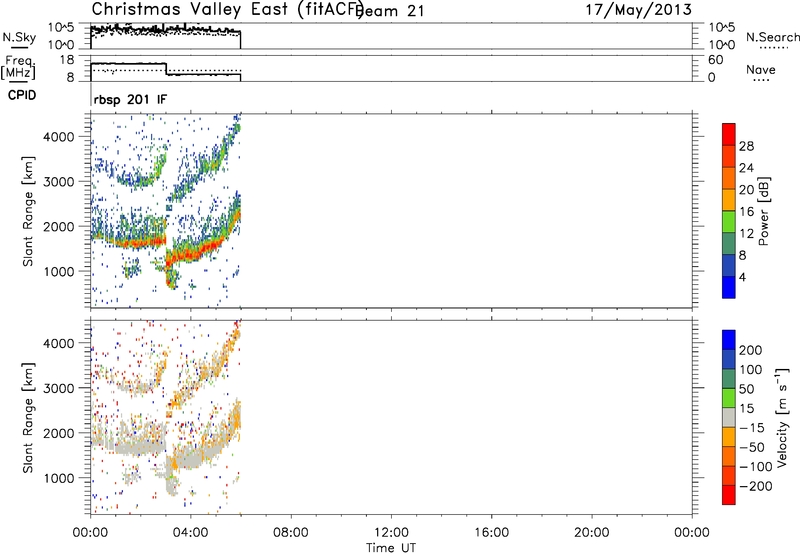800x554 pixels.
Task: Click the 'rbsp 201 IF' text
Action: [x=130, y=99]
